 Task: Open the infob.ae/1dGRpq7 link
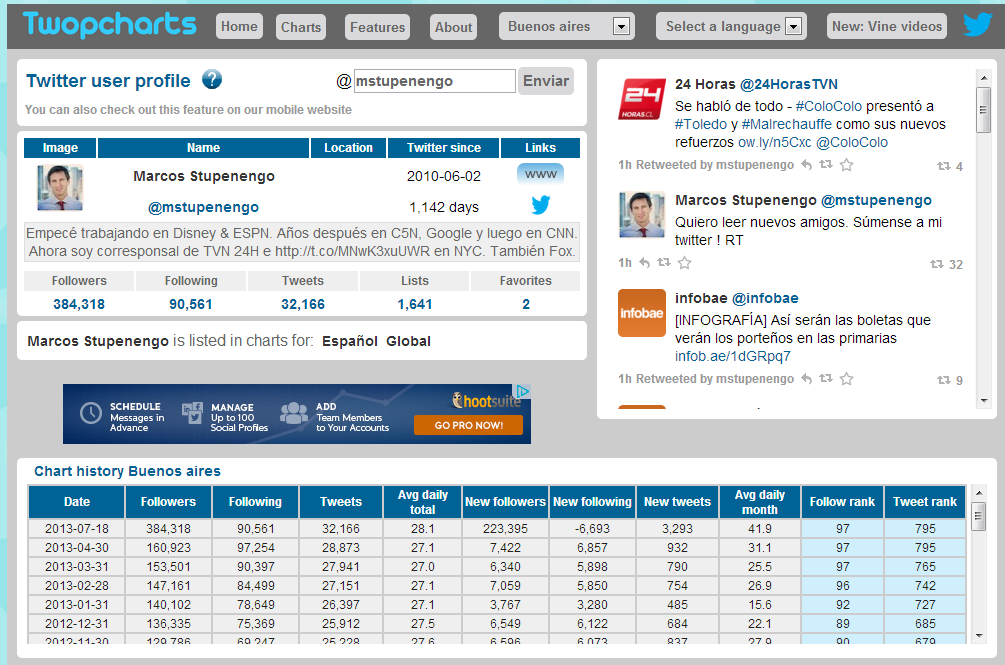point(733,356)
